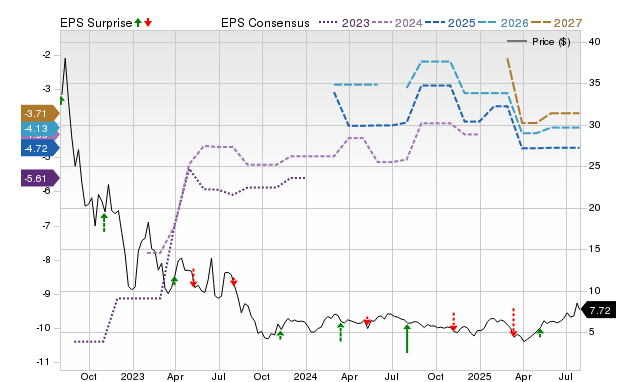Click the 2023 x-axis label
Viewport: 640px width, 382px height.
[x=133, y=376]
